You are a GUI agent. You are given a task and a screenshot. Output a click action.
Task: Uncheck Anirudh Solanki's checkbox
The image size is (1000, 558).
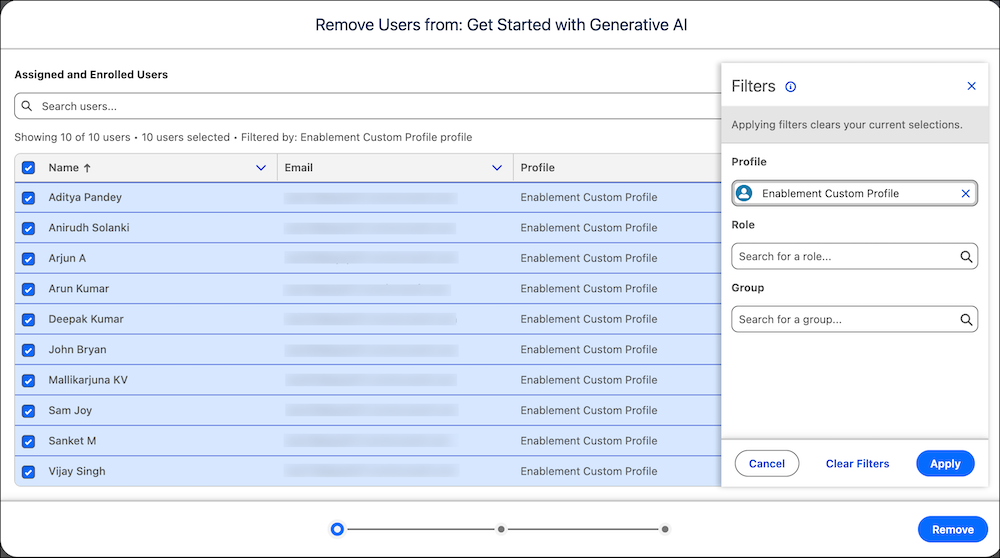click(28, 228)
